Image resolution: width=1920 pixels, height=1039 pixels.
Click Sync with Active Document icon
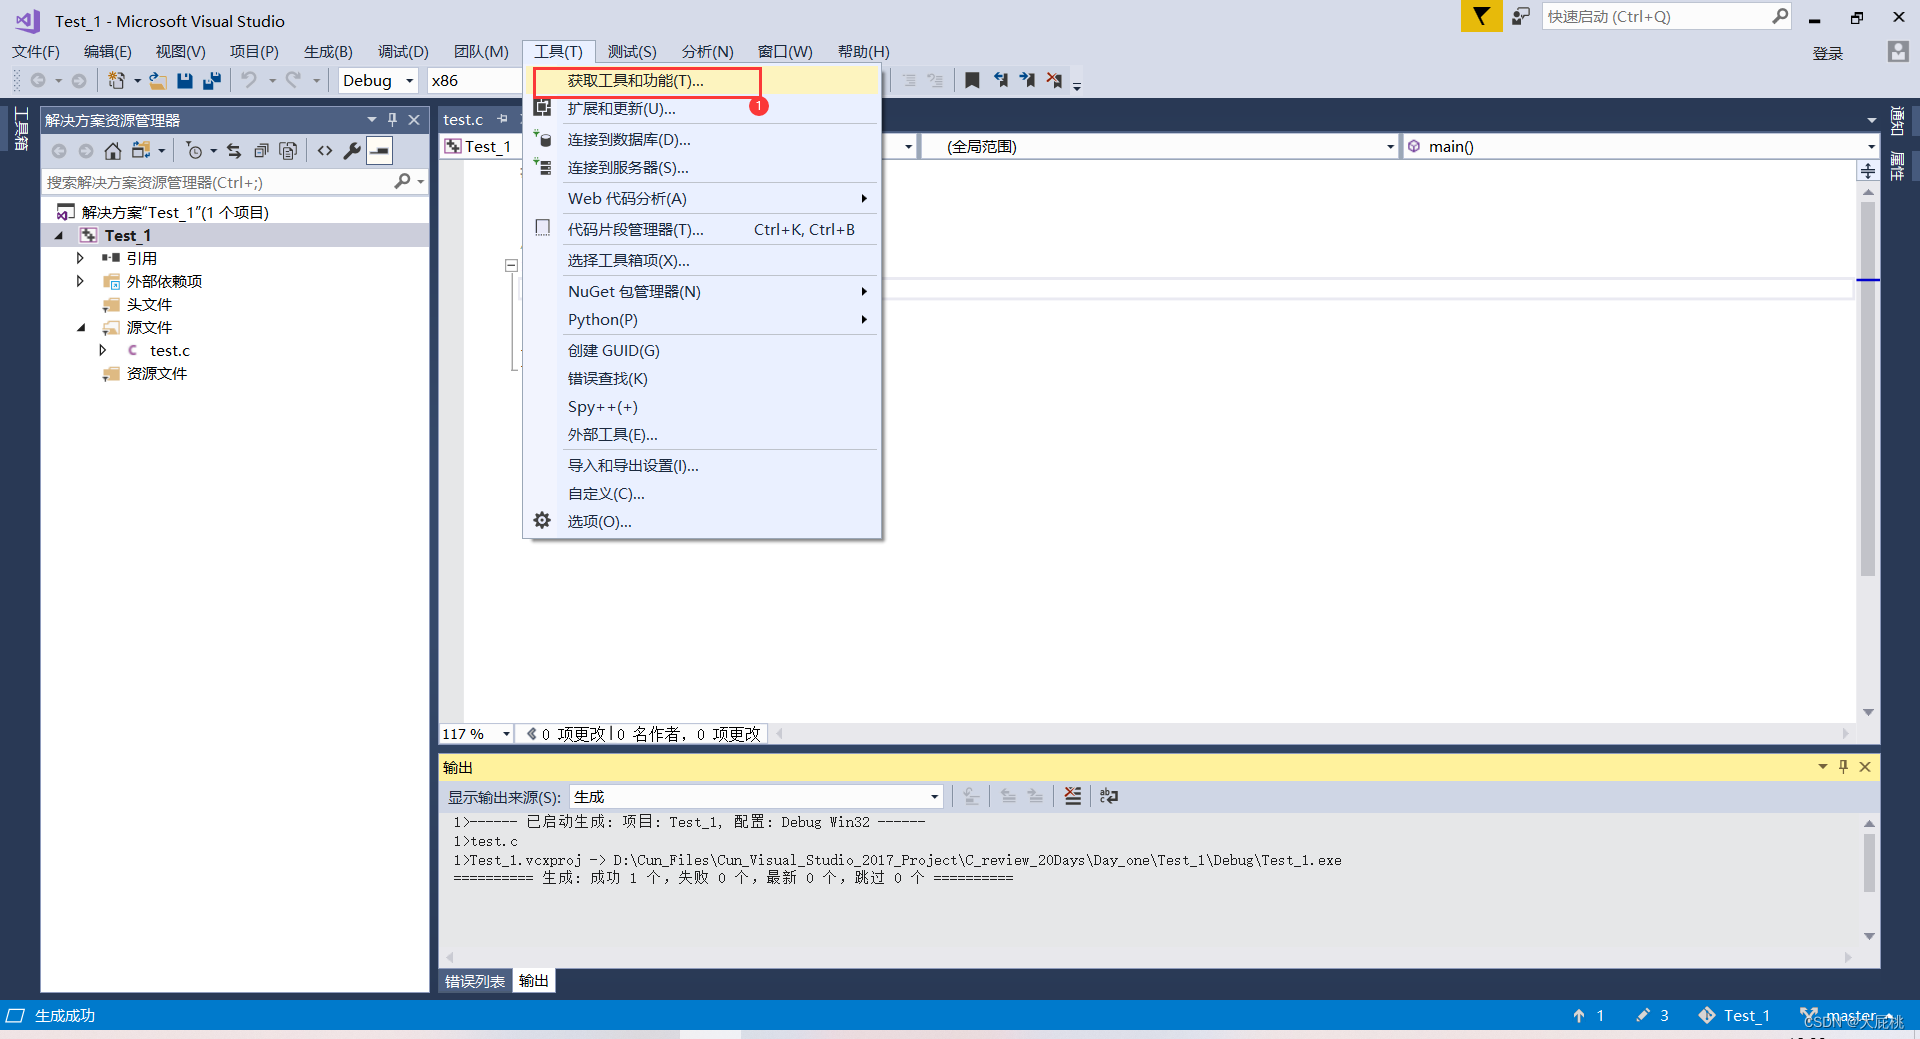[x=234, y=151]
